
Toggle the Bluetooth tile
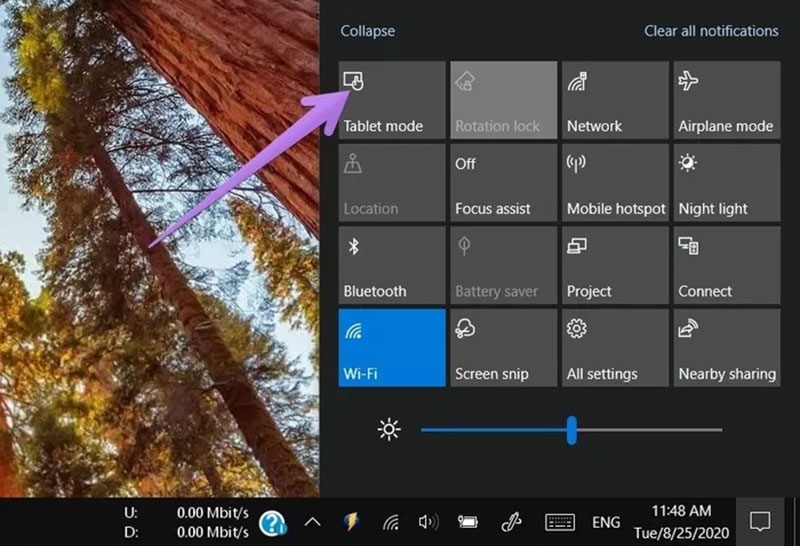pyautogui.click(x=392, y=265)
